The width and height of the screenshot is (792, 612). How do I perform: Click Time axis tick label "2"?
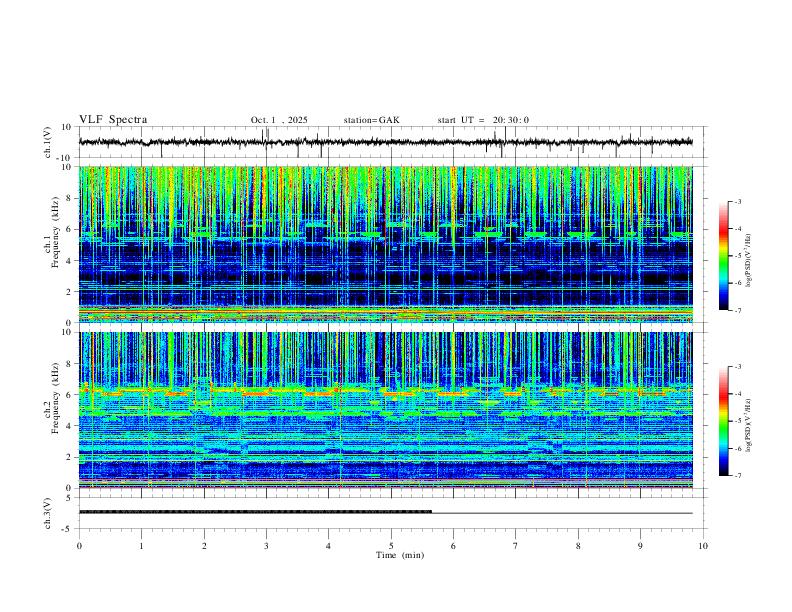click(x=204, y=546)
